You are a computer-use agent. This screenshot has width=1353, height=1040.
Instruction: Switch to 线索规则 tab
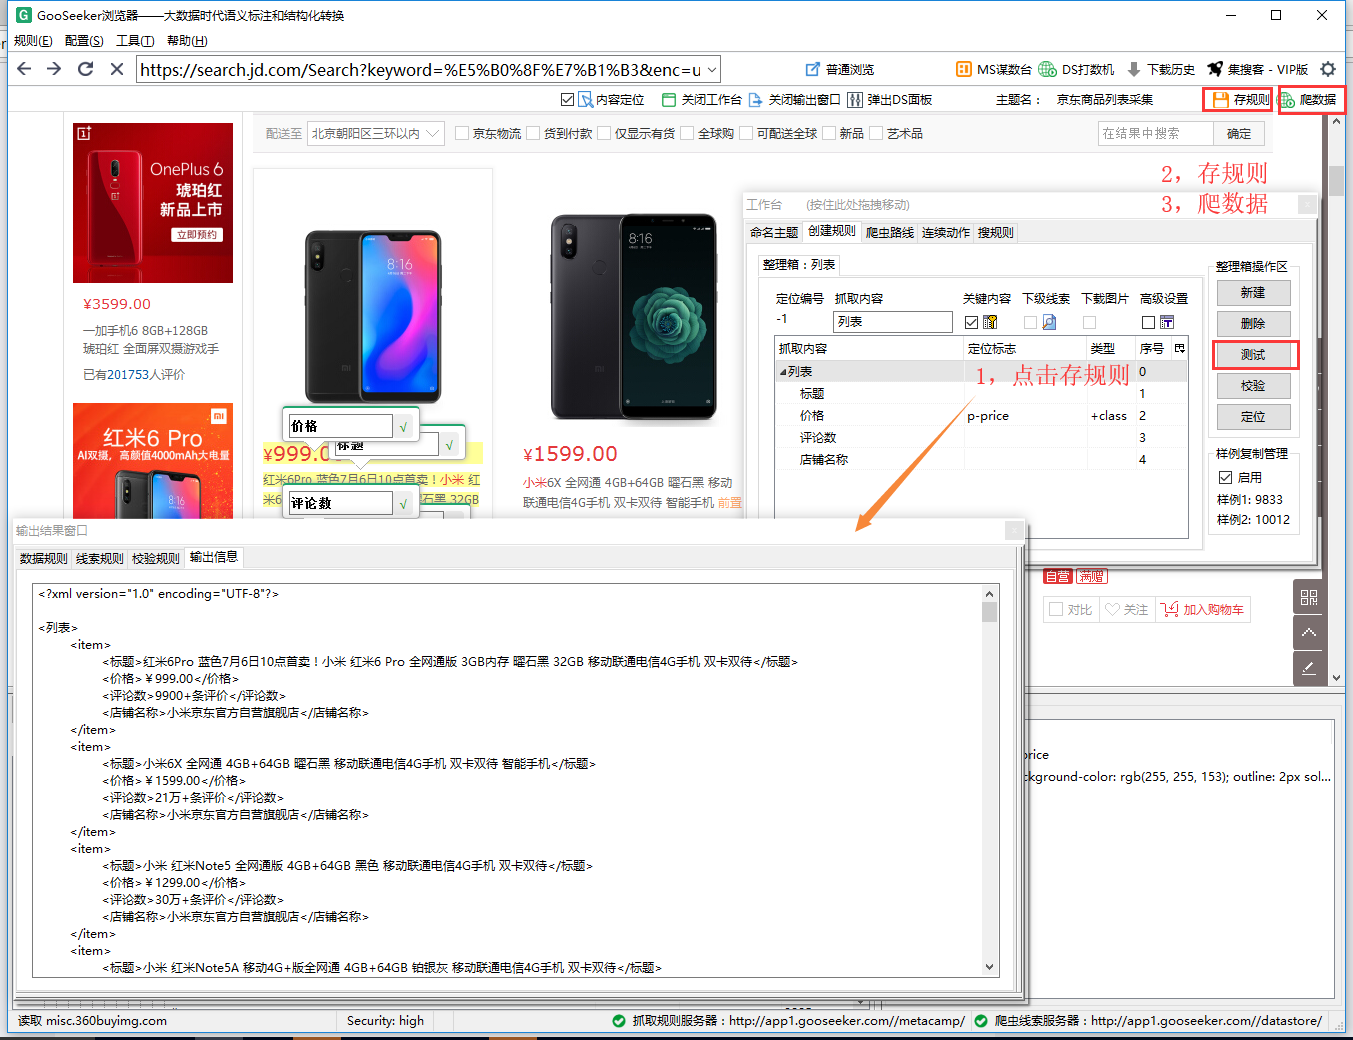pos(100,558)
